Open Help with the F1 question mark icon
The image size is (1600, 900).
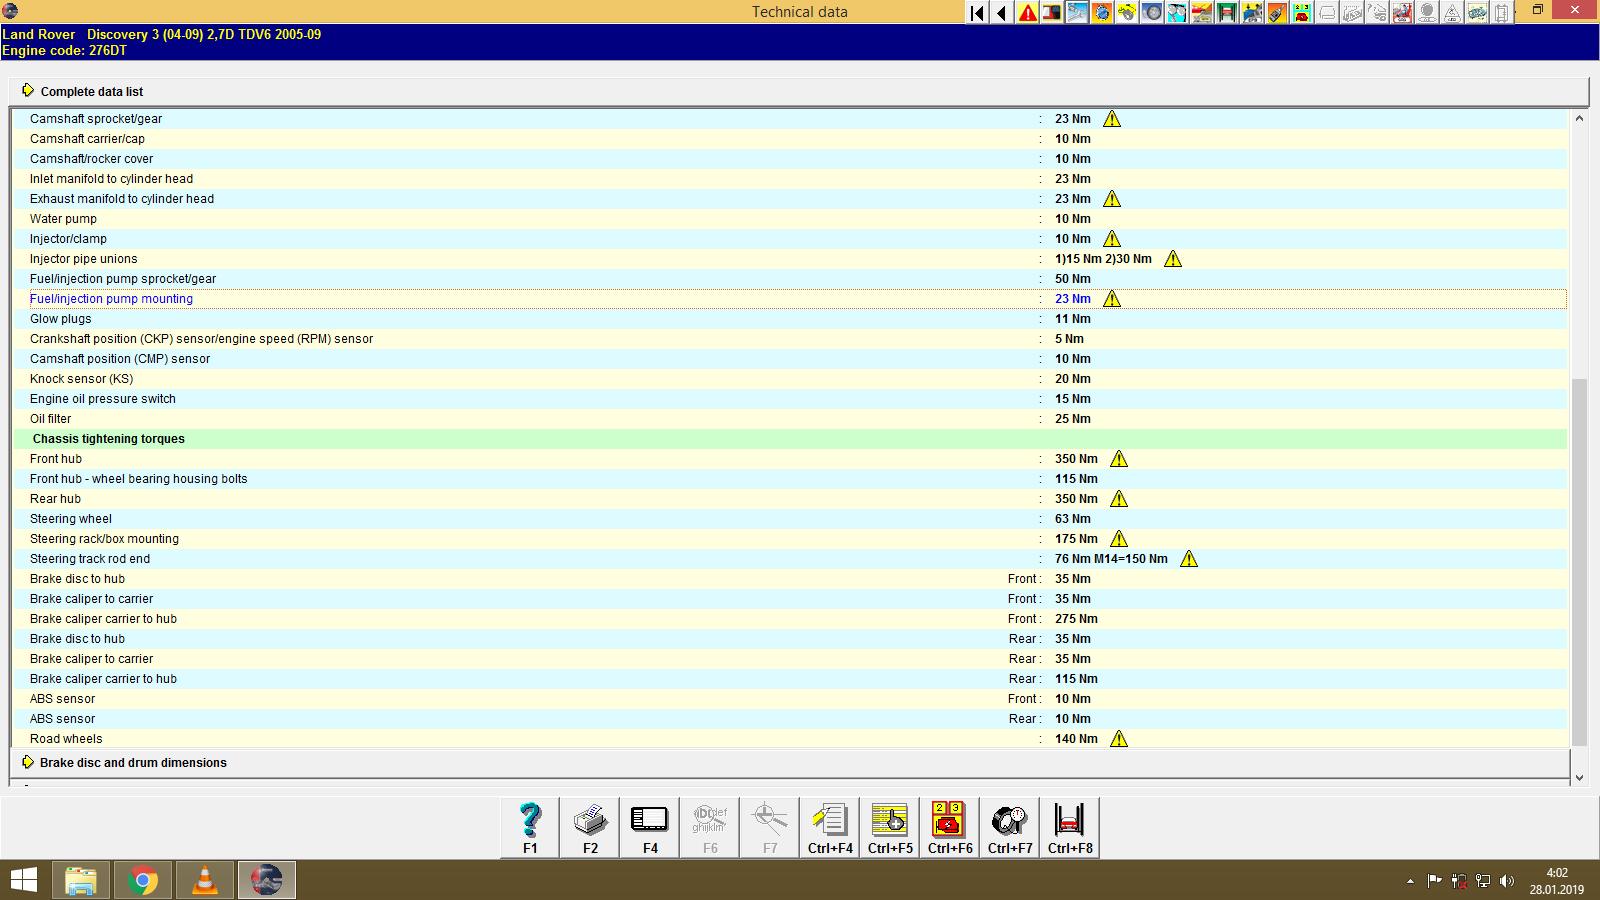pos(529,827)
